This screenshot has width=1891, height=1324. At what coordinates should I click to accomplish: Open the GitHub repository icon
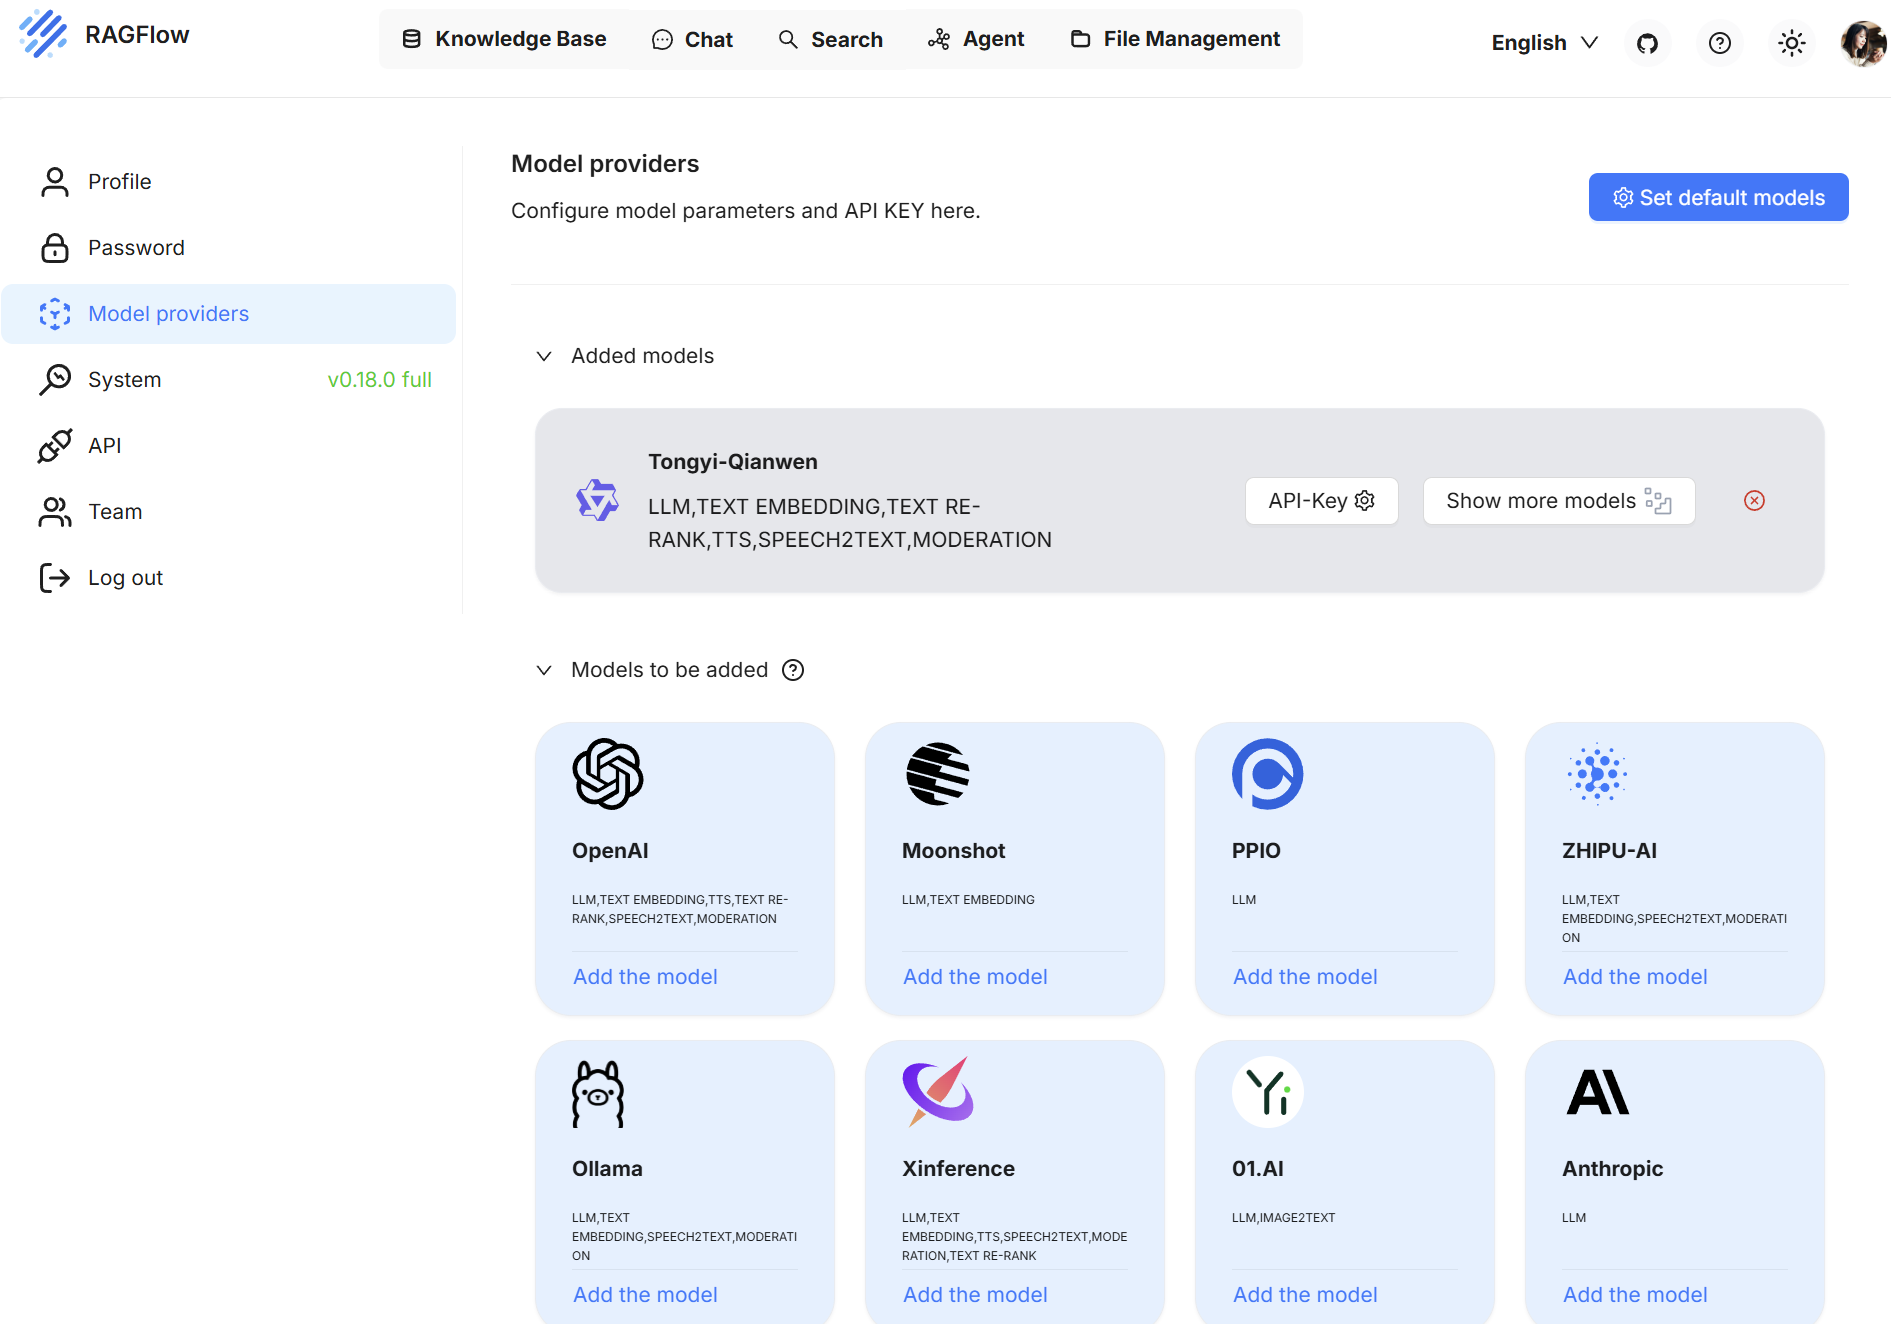[1647, 43]
